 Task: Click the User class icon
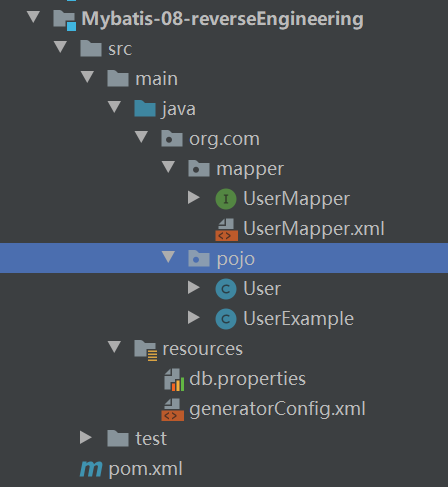[226, 289]
